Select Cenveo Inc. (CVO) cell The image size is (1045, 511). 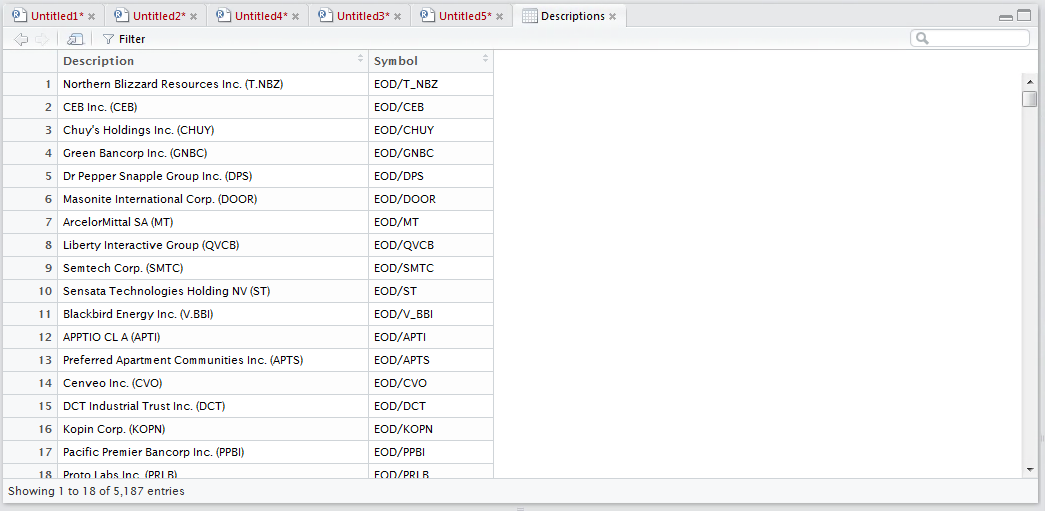tap(213, 382)
